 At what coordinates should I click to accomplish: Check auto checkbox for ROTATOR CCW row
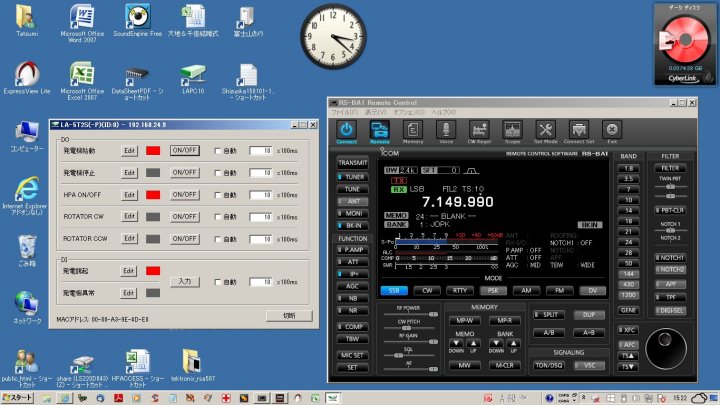coord(218,241)
